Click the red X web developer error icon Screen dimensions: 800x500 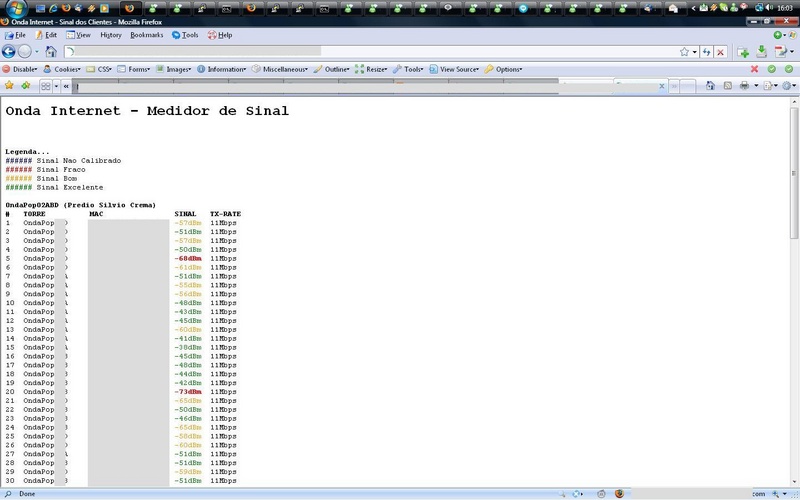click(x=754, y=69)
